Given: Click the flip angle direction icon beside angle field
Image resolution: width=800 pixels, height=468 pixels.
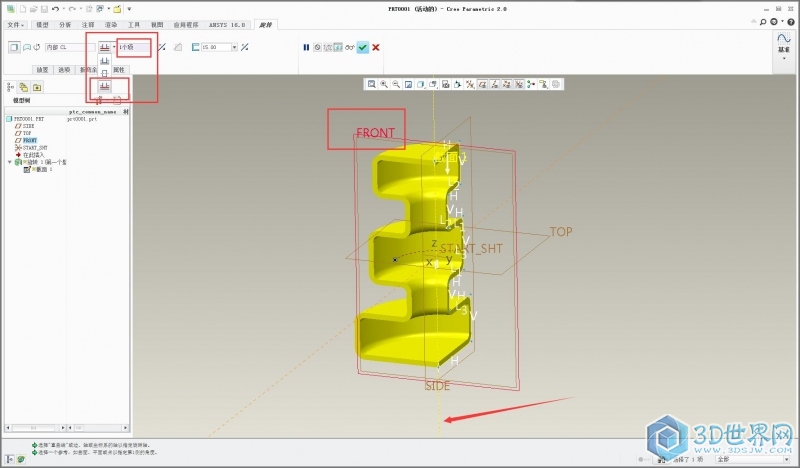Looking at the screenshot, I should pos(162,47).
